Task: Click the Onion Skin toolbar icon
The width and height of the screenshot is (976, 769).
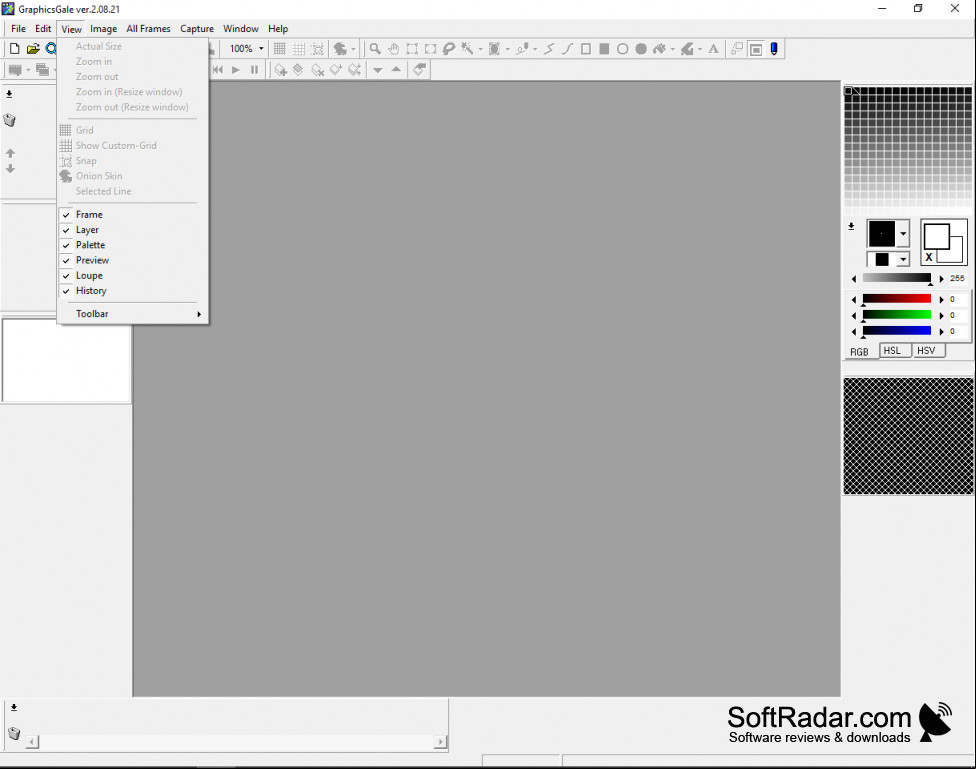Action: point(340,49)
